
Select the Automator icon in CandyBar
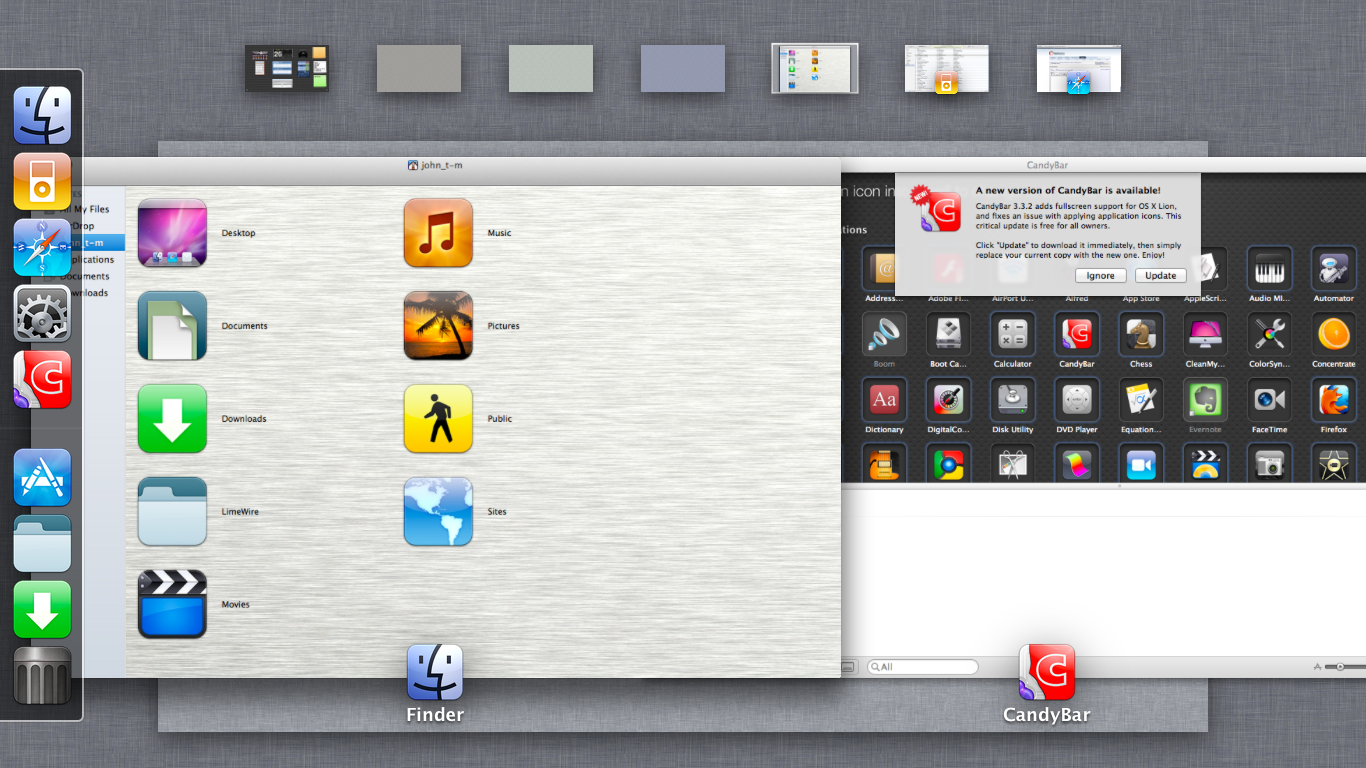pos(1333,268)
